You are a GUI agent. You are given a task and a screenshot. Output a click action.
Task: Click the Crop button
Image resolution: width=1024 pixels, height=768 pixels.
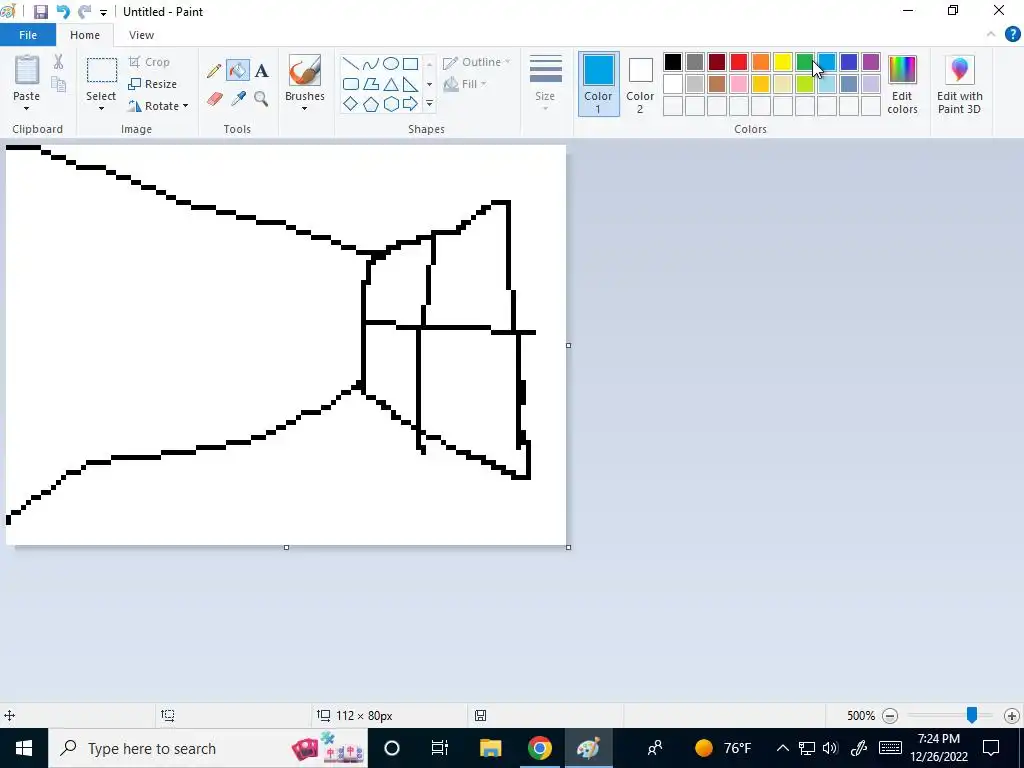(150, 62)
